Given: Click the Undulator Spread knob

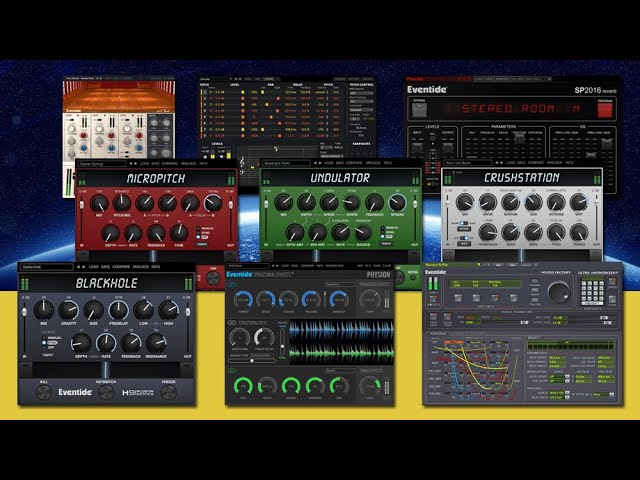Looking at the screenshot, I should point(397,202).
